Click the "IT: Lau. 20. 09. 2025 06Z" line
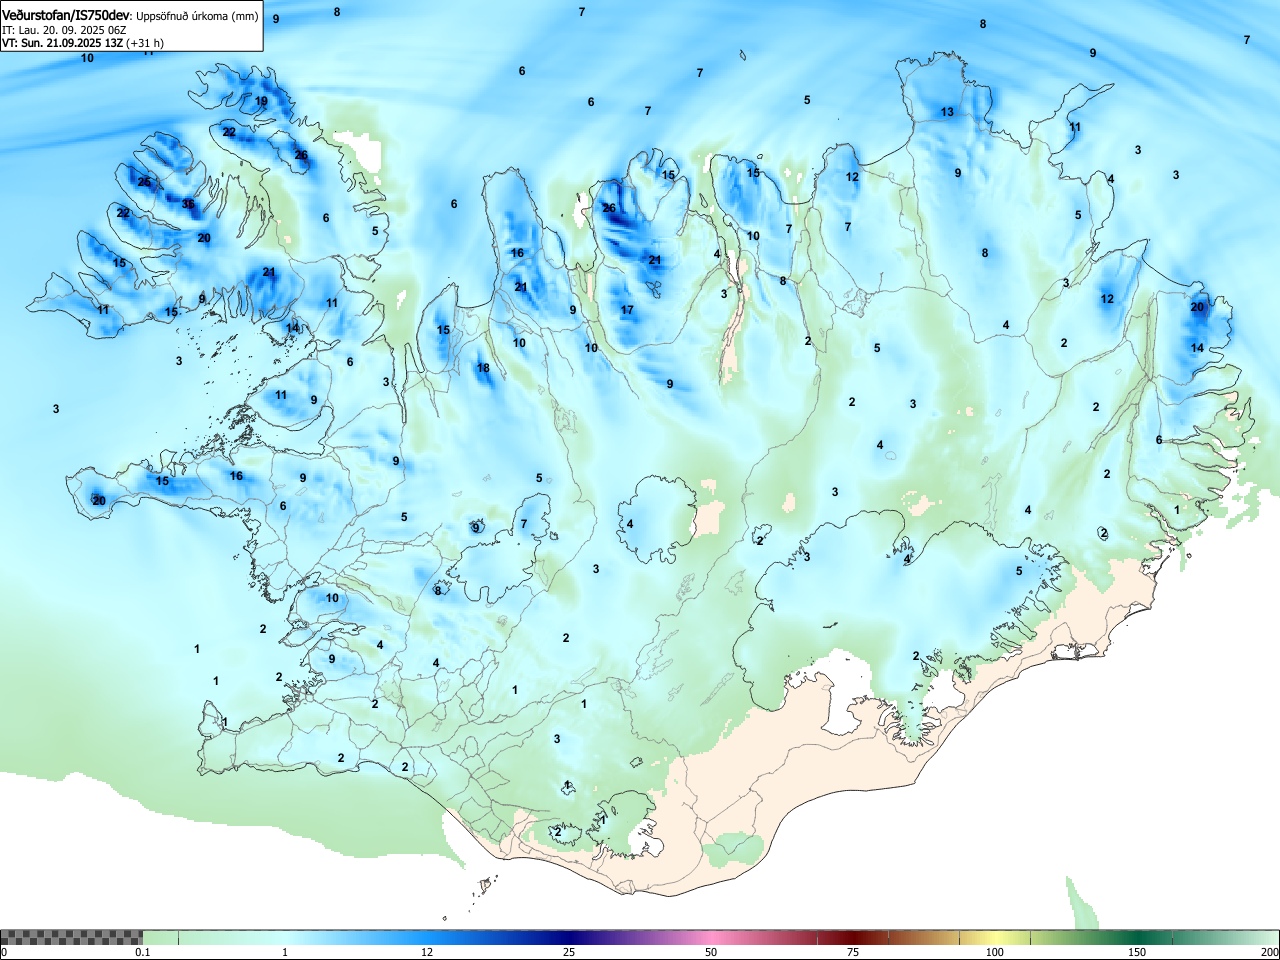Viewport: 1280px width, 960px height. pos(64,31)
